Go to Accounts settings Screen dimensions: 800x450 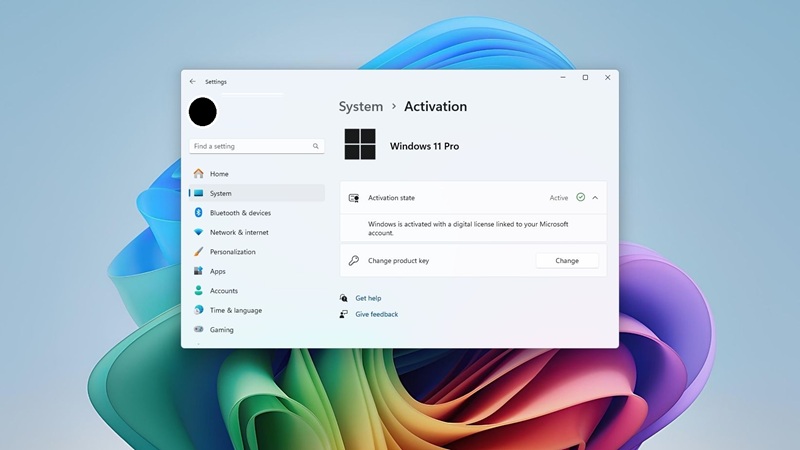[x=224, y=291]
